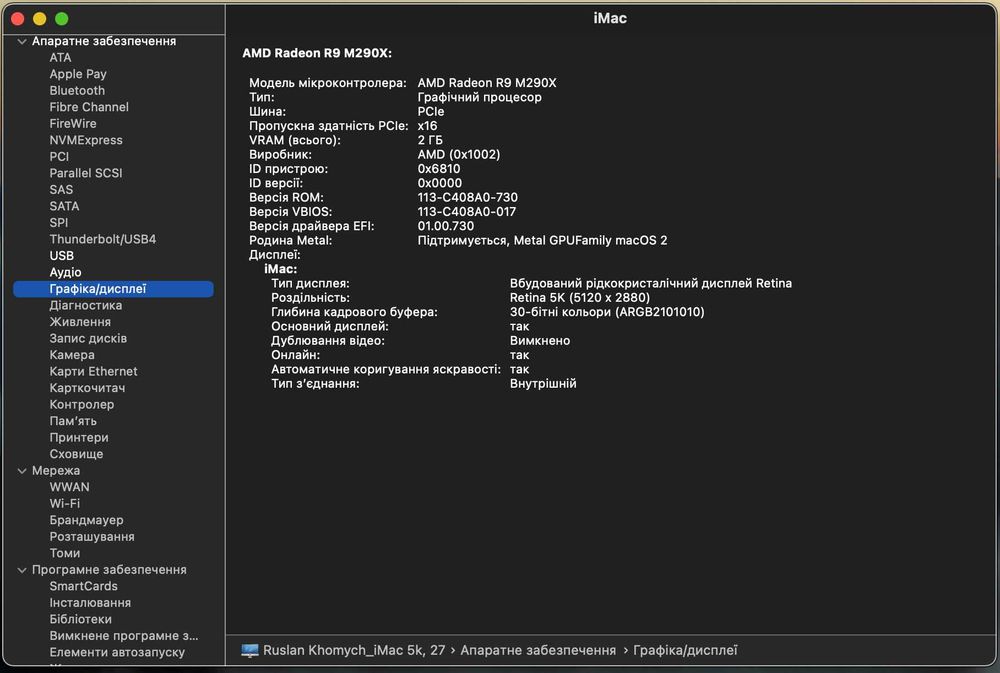
Task: Open Сховище in the sidebar
Action: coord(76,454)
